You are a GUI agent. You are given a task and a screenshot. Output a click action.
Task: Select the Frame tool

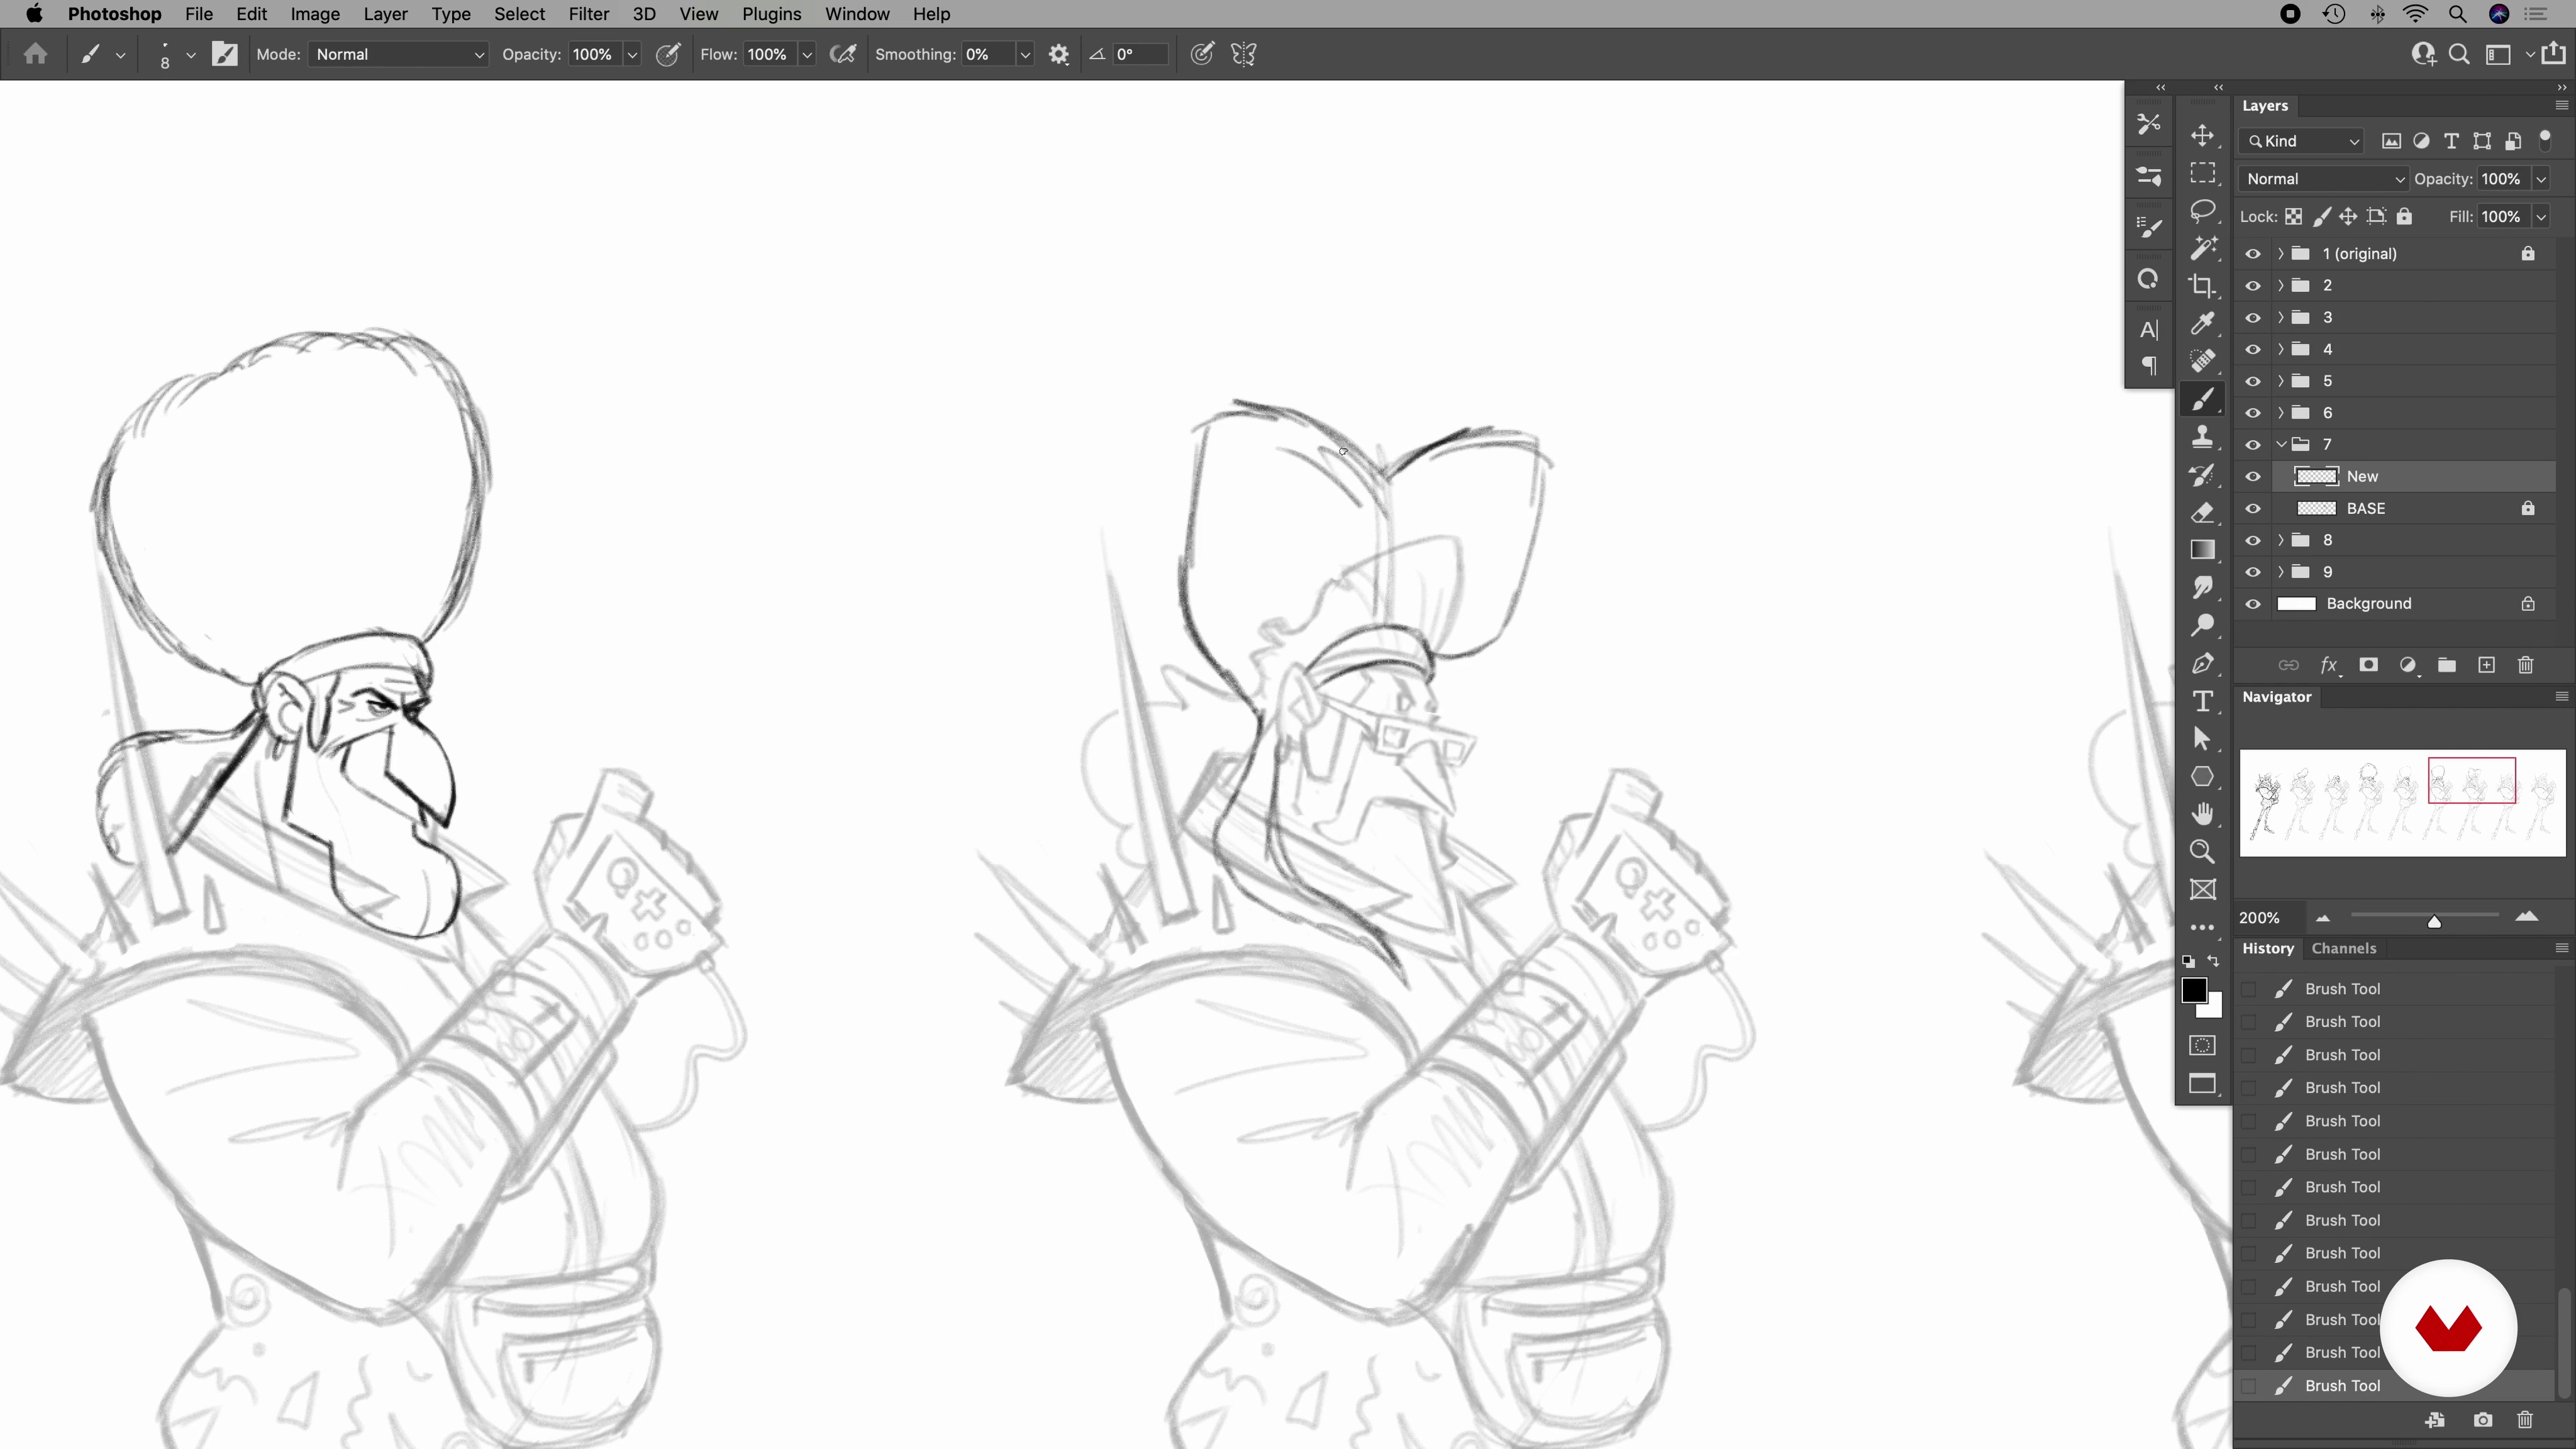click(x=2202, y=890)
